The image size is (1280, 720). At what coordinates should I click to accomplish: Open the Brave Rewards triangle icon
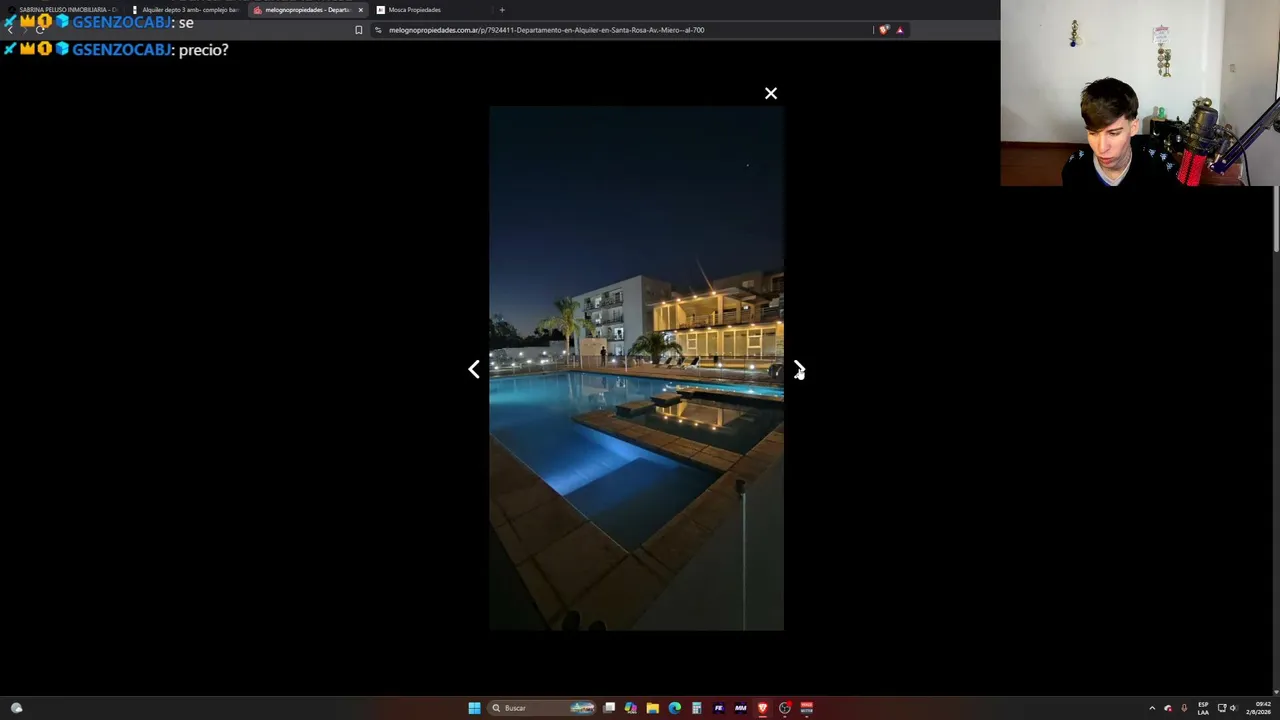899,30
